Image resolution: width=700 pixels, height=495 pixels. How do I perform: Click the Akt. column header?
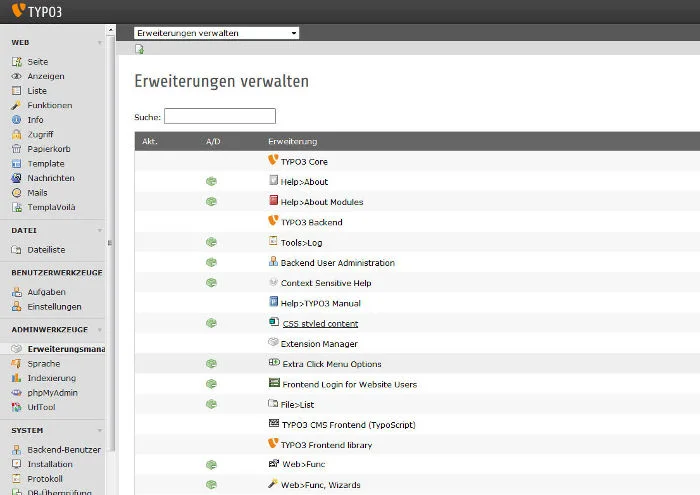coord(150,141)
